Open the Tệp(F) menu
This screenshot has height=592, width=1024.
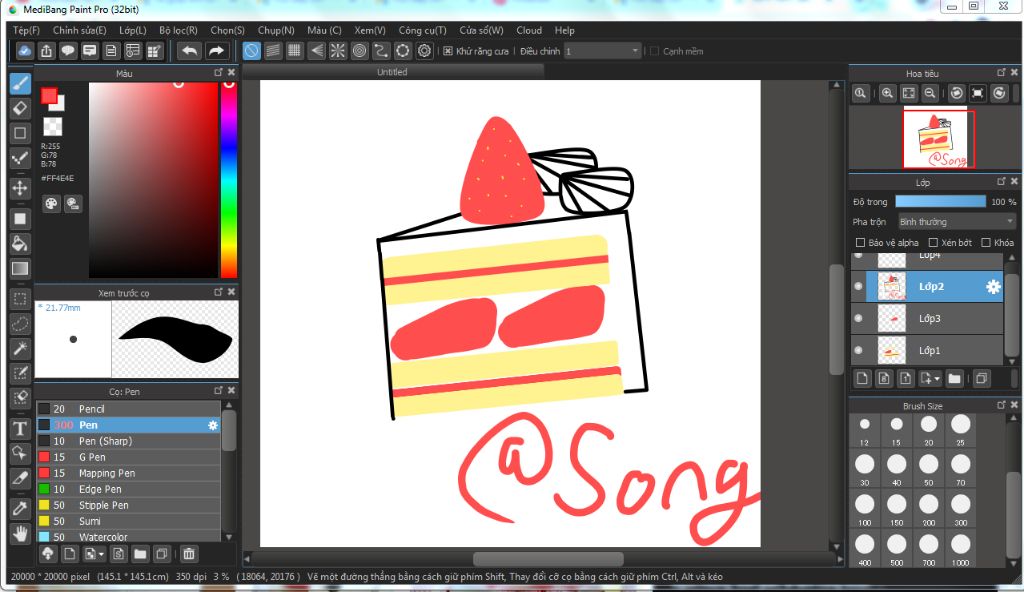click(x=26, y=30)
